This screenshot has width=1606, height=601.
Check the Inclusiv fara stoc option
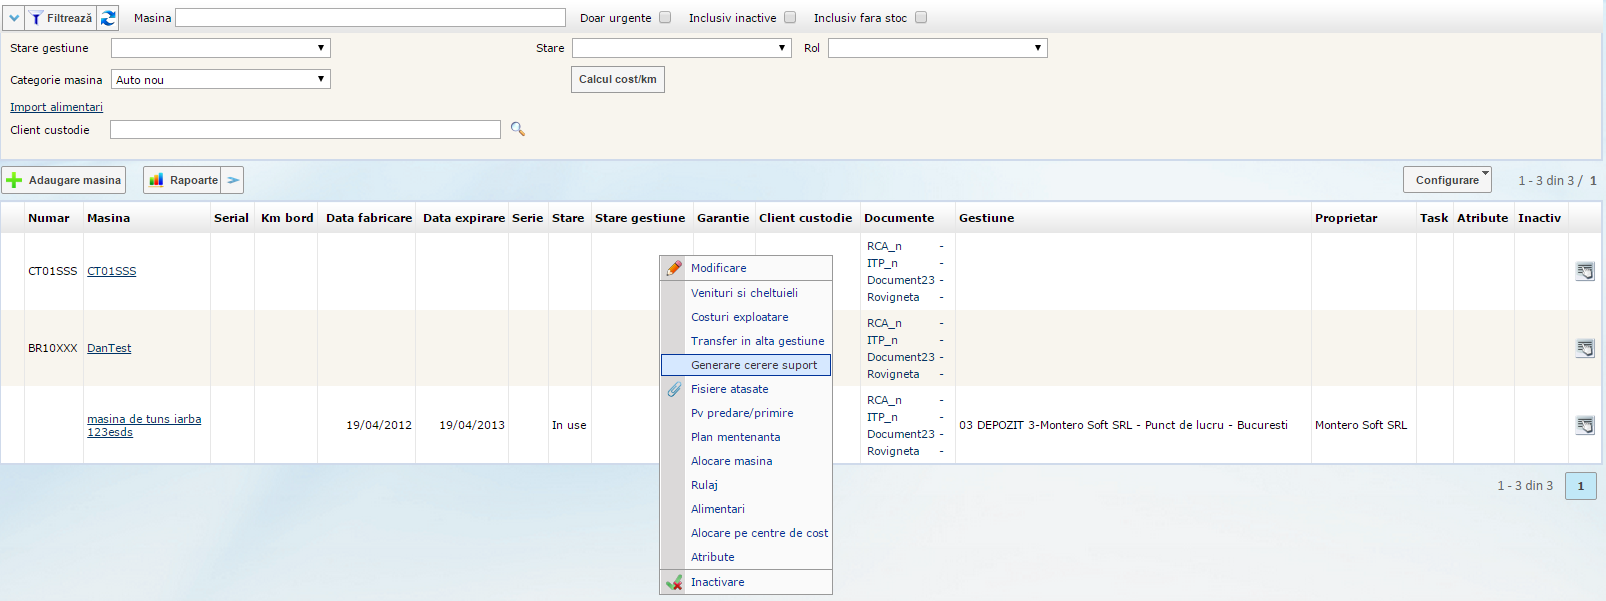pyautogui.click(x=921, y=17)
